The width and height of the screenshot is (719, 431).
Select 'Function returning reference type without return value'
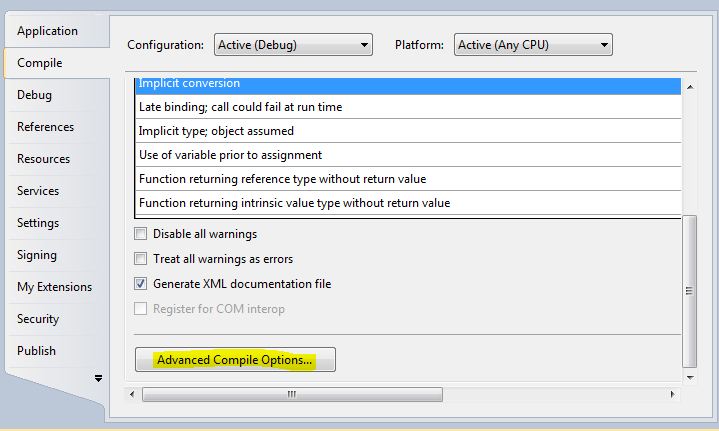click(408, 179)
